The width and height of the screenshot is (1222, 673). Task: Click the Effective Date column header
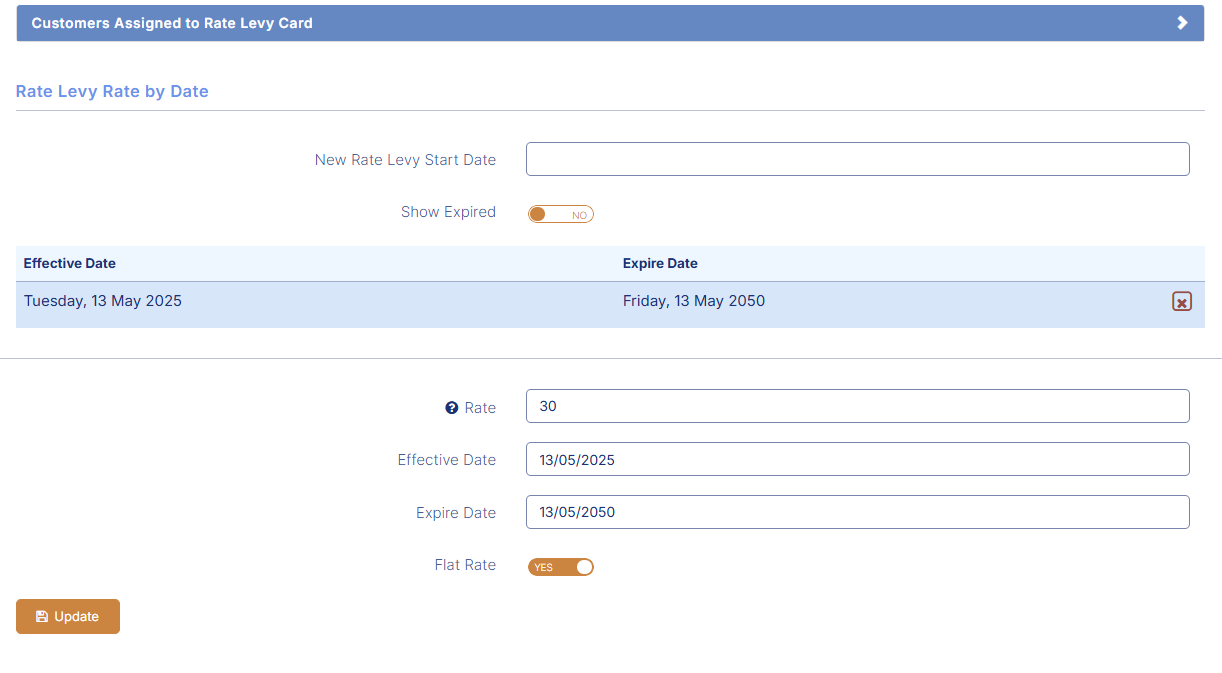(70, 264)
